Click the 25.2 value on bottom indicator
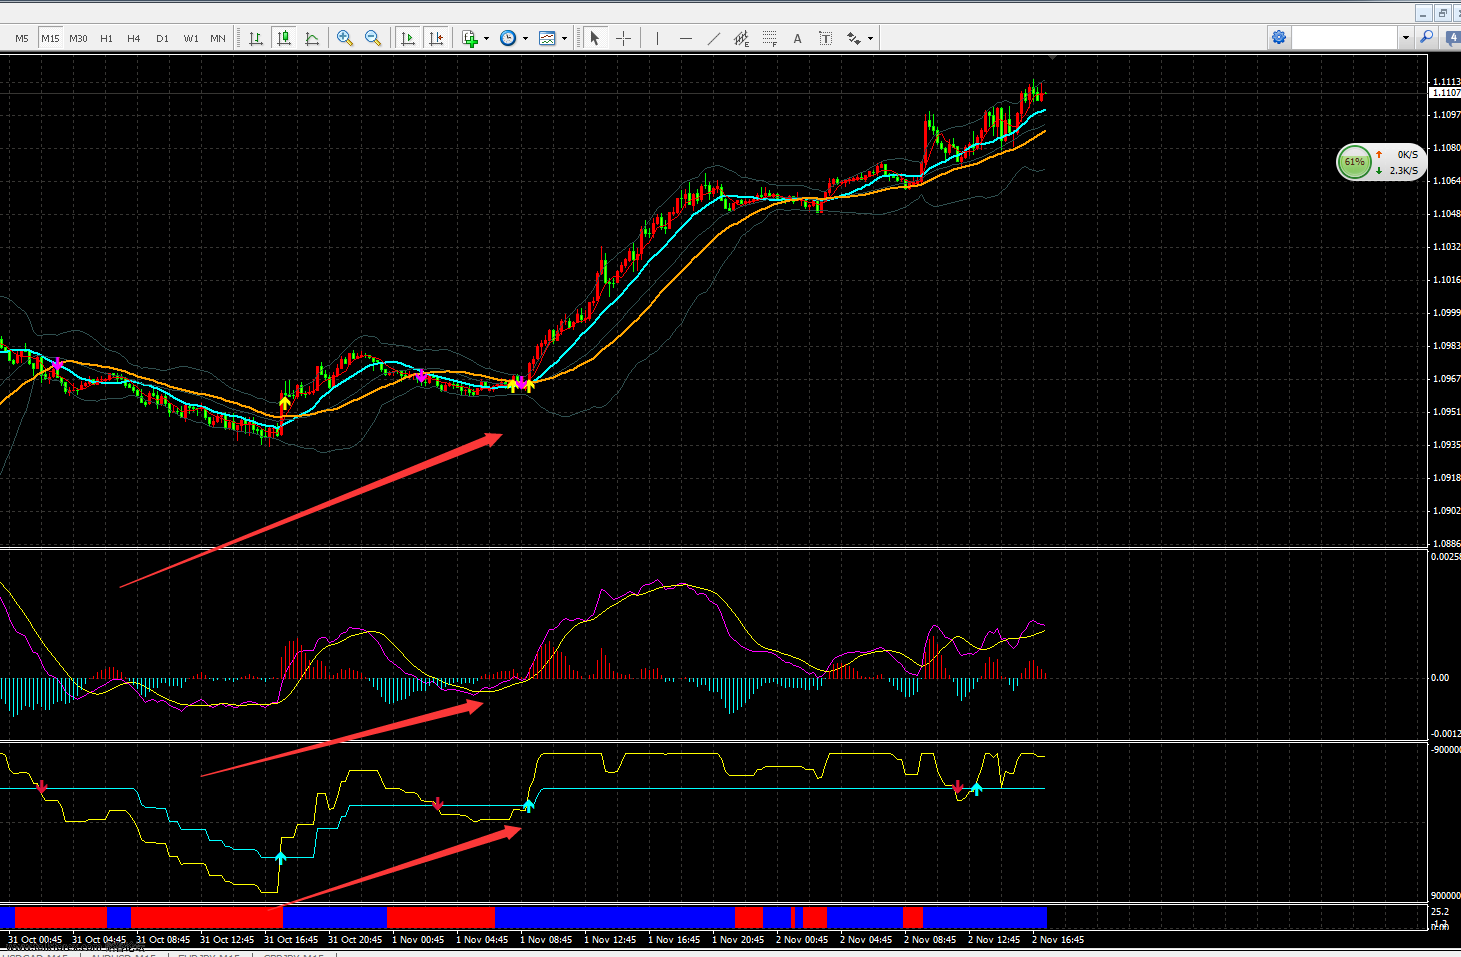The width and height of the screenshot is (1461, 957). [x=1440, y=912]
